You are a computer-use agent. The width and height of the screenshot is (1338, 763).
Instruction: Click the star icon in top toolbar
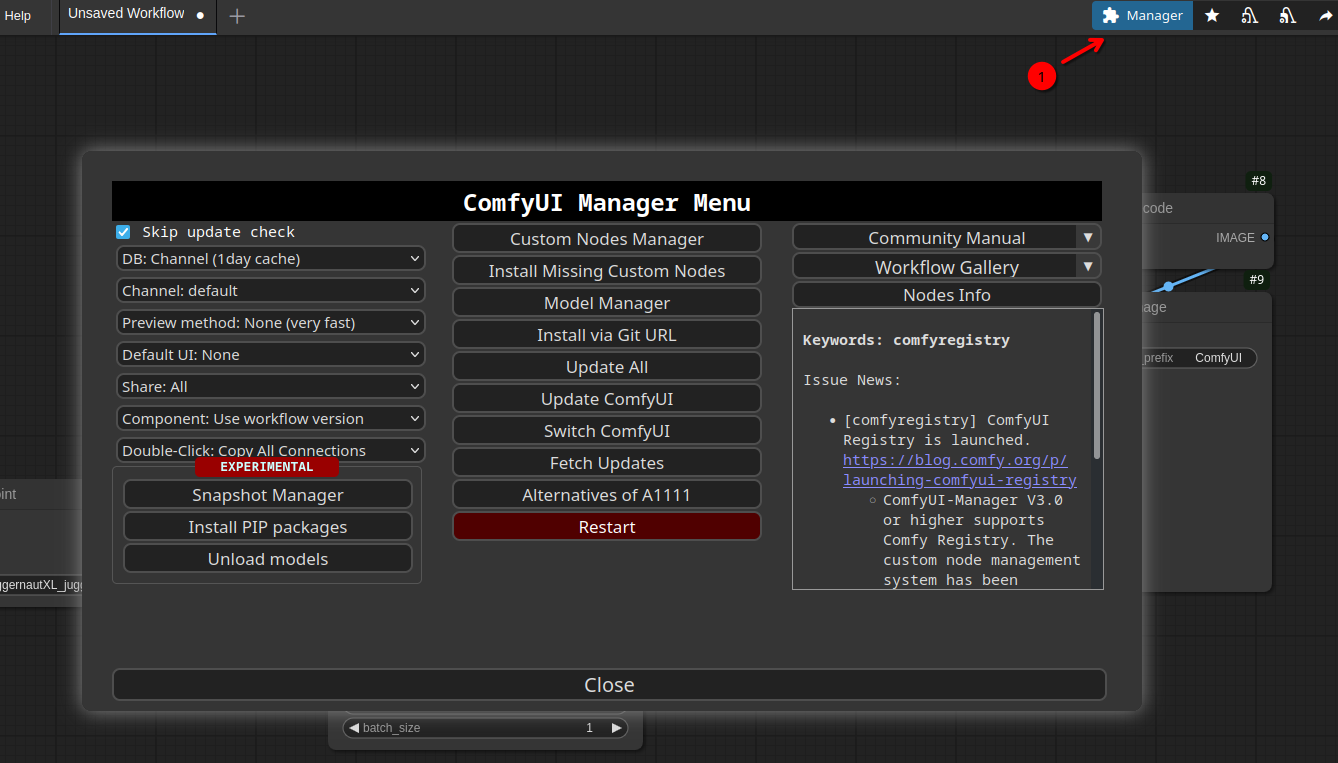coord(1212,15)
